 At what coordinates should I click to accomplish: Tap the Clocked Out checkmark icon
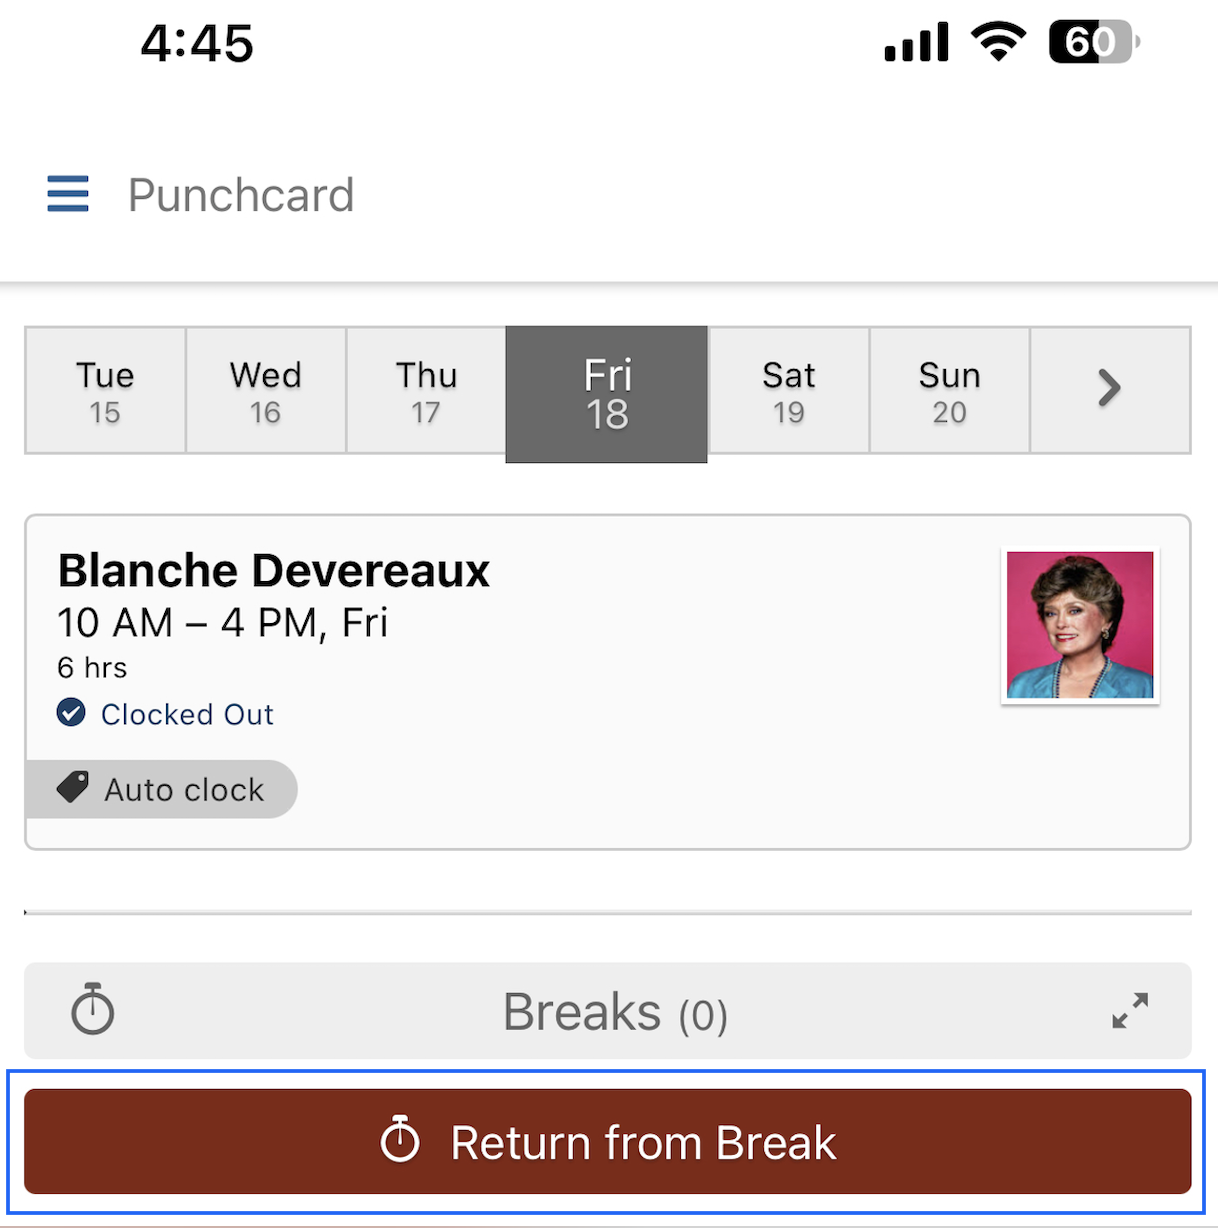(x=71, y=713)
